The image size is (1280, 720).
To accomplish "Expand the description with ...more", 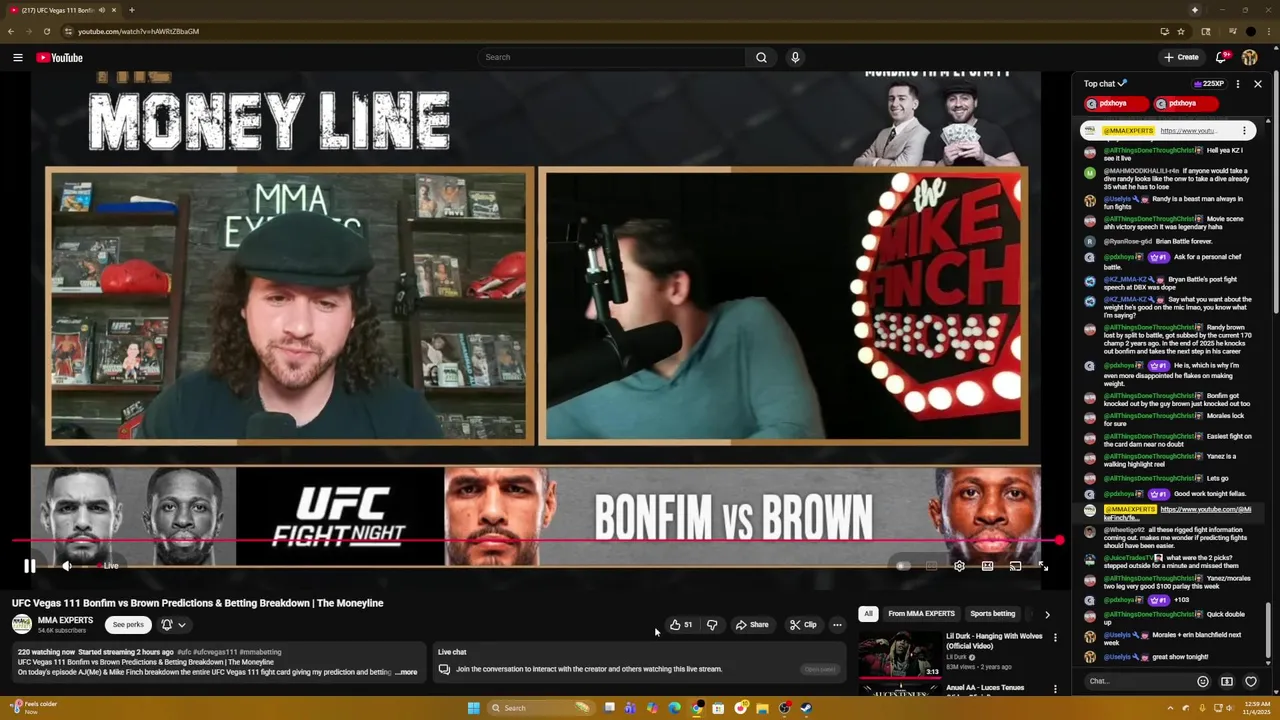I will point(406,672).
